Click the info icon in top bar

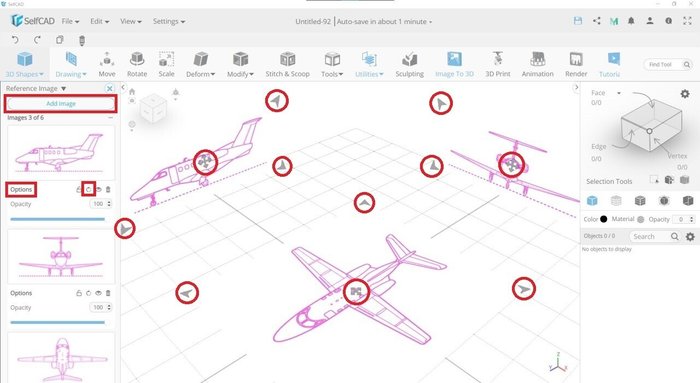point(669,21)
